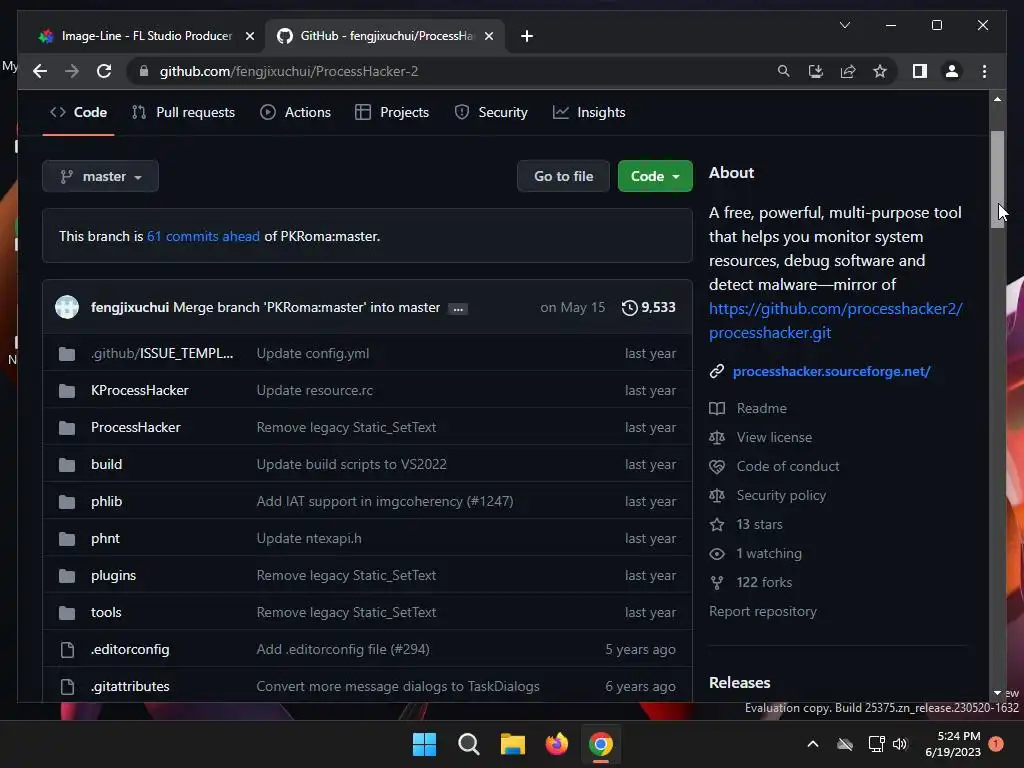
Task: Open the .github/ISSUE_TEMPLATE folder
Action: (x=162, y=353)
